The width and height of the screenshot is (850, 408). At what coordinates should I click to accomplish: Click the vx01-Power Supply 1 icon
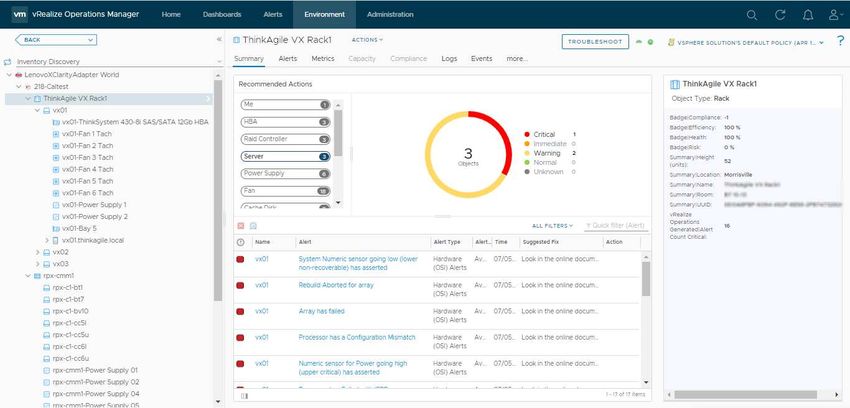click(x=56, y=205)
